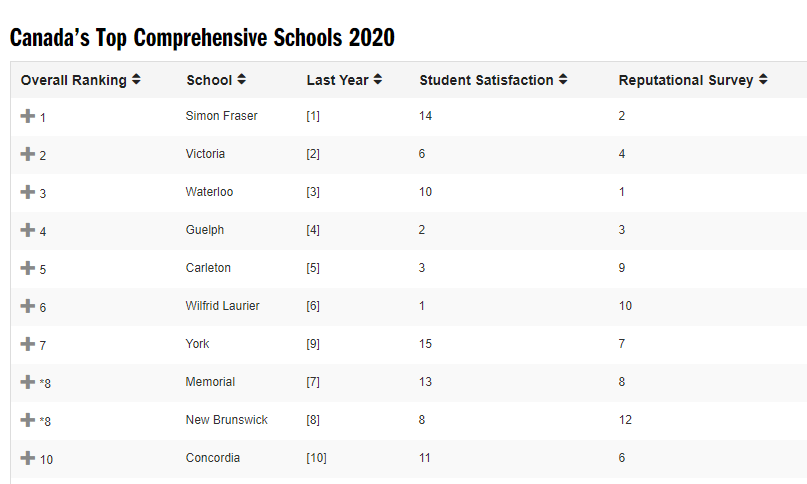Expand the Memorial row plus icon

[28, 382]
